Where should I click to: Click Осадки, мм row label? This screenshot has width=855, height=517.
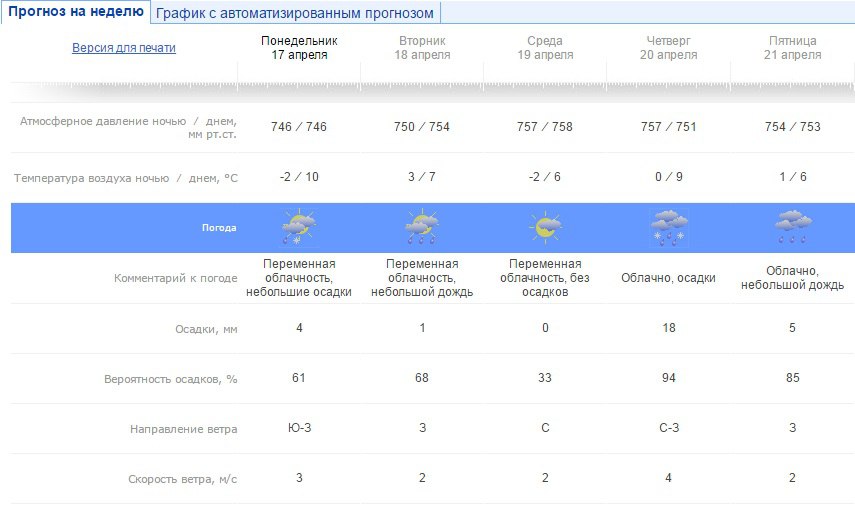(x=206, y=329)
